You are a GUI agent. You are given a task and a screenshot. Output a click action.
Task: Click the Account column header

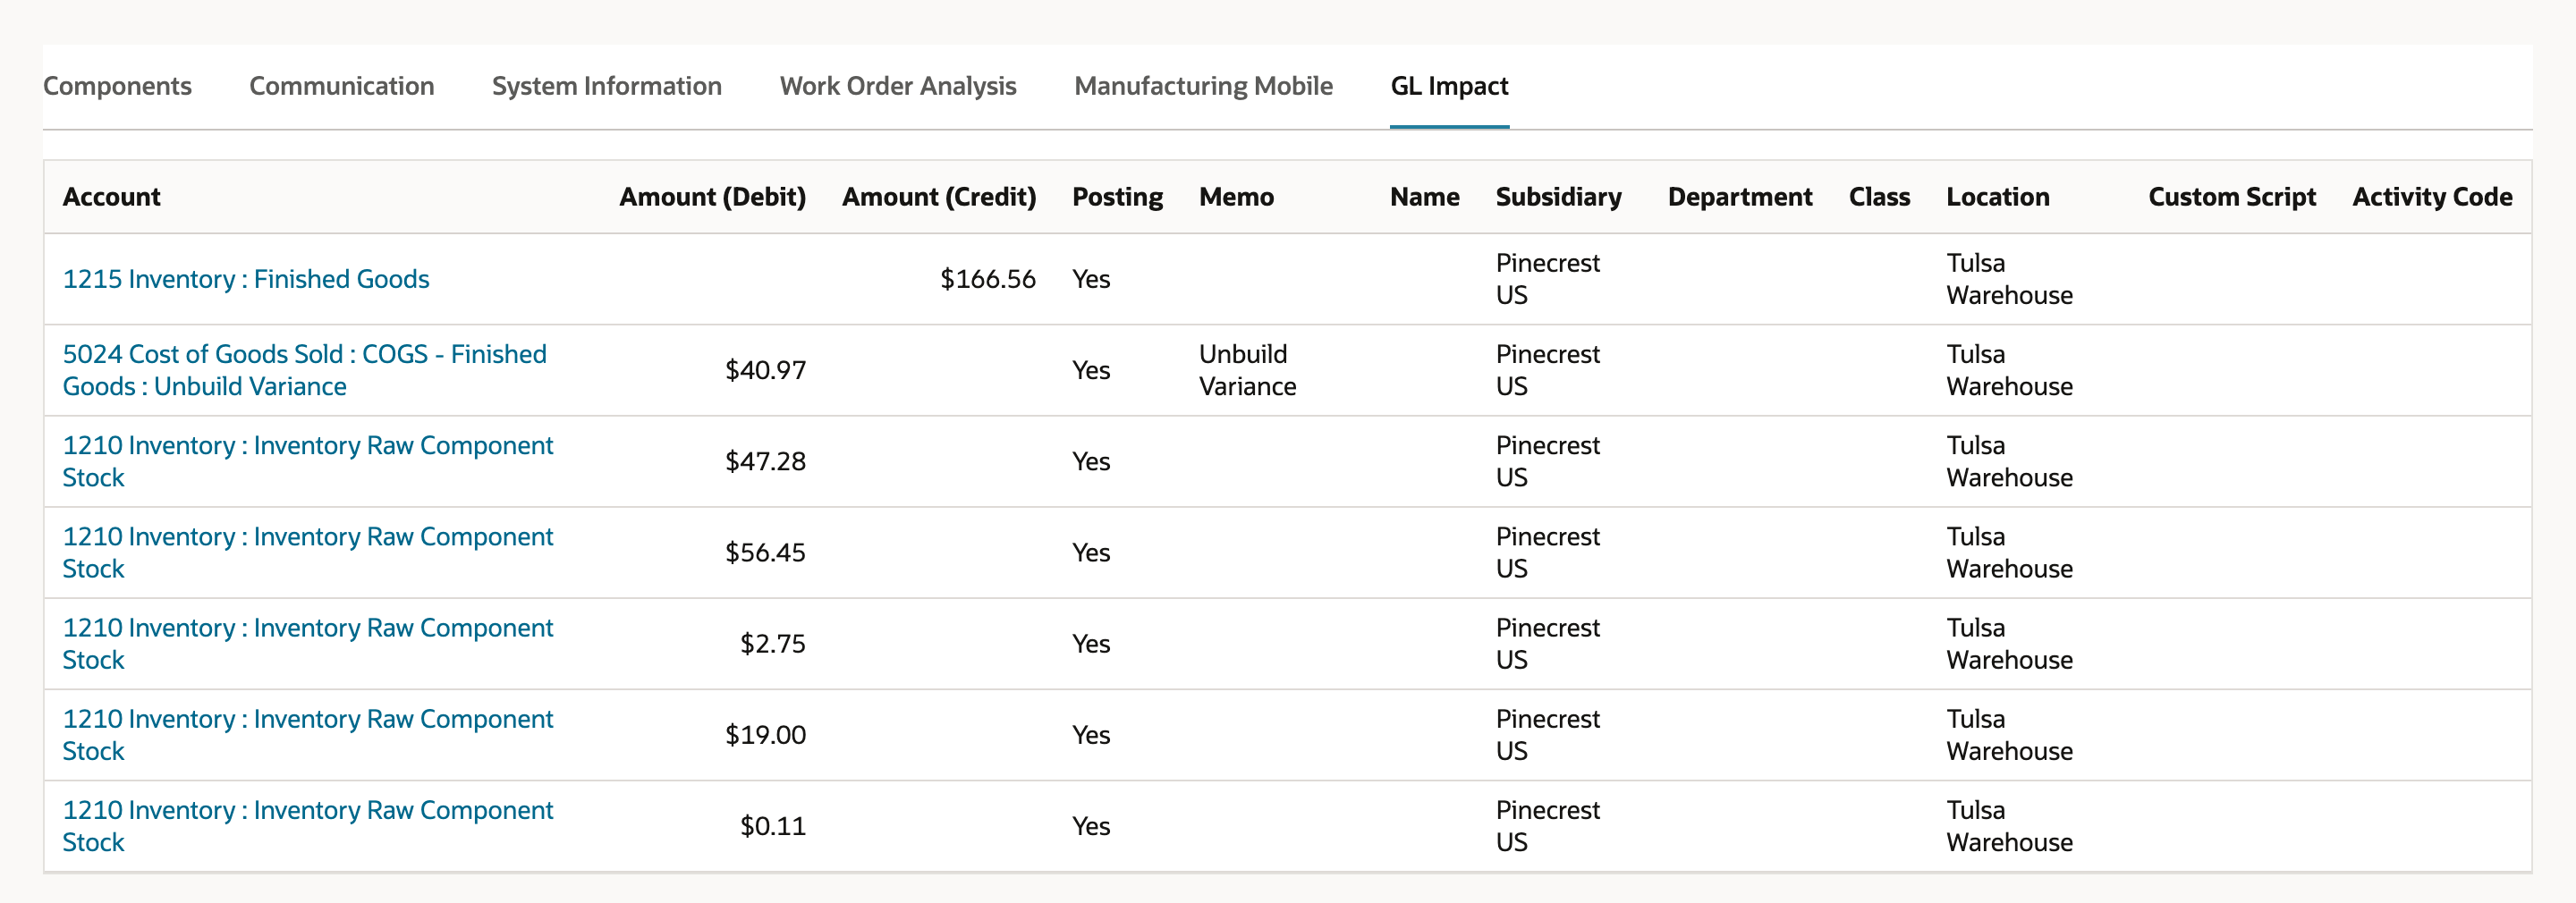[111, 197]
